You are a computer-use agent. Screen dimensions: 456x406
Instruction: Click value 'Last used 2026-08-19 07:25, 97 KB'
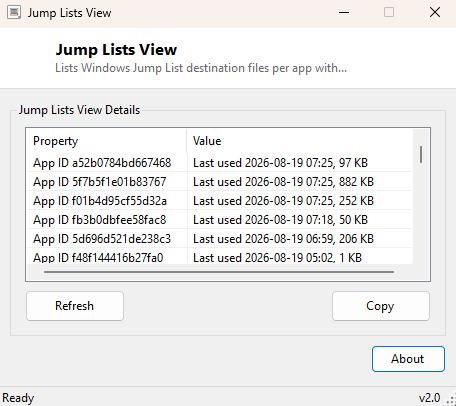280,163
